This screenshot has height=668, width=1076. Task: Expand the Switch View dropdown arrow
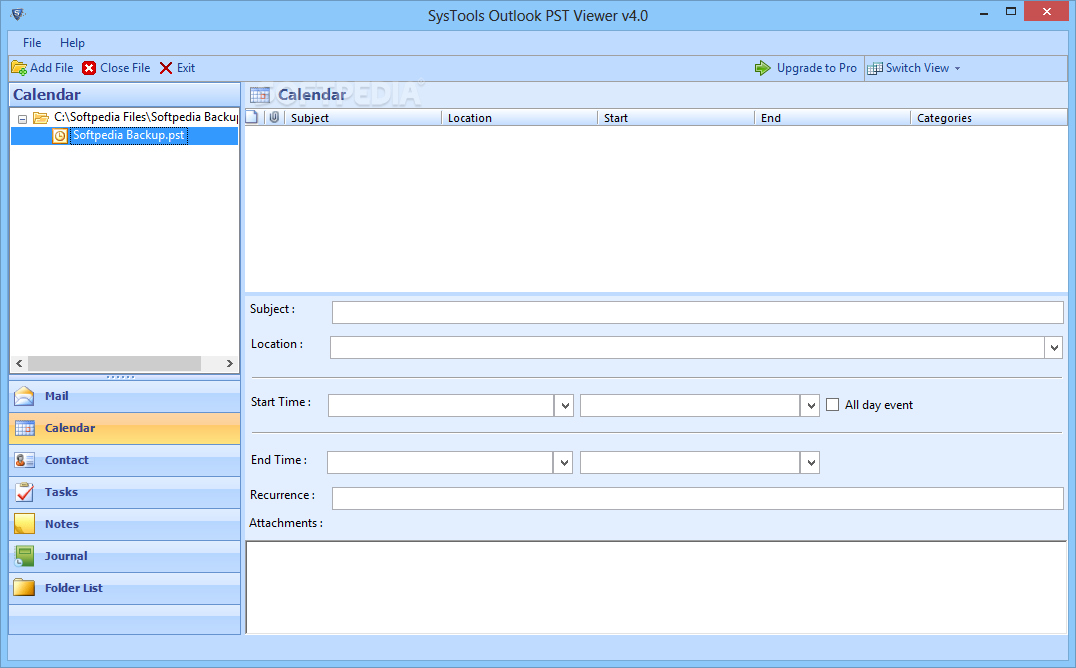957,69
